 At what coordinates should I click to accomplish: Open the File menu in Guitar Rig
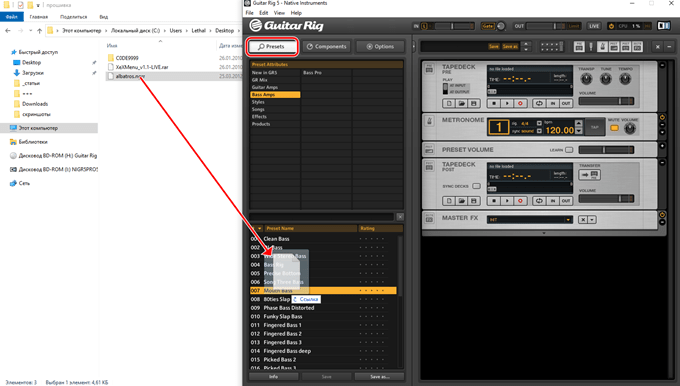pyautogui.click(x=250, y=13)
